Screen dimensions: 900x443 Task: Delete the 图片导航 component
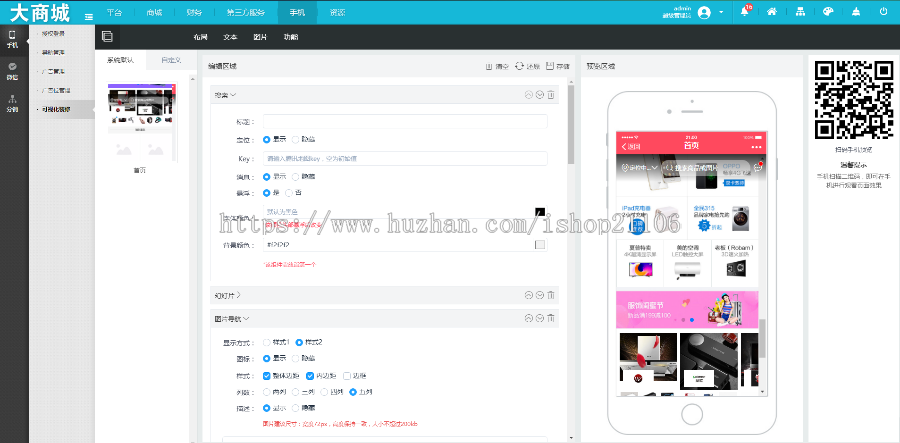[550, 318]
